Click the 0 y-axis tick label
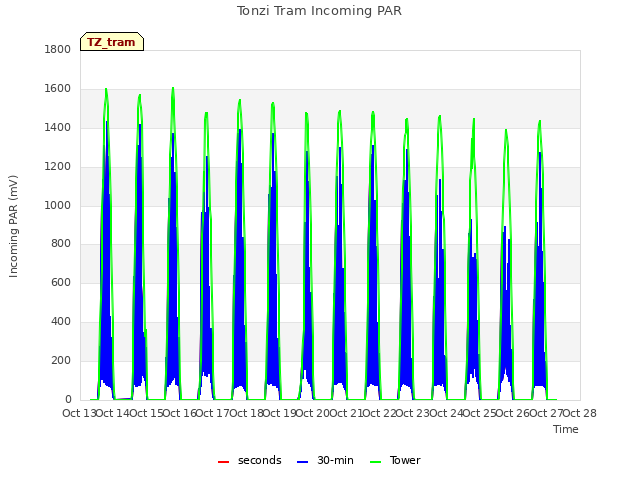640x480 pixels. 68,400
